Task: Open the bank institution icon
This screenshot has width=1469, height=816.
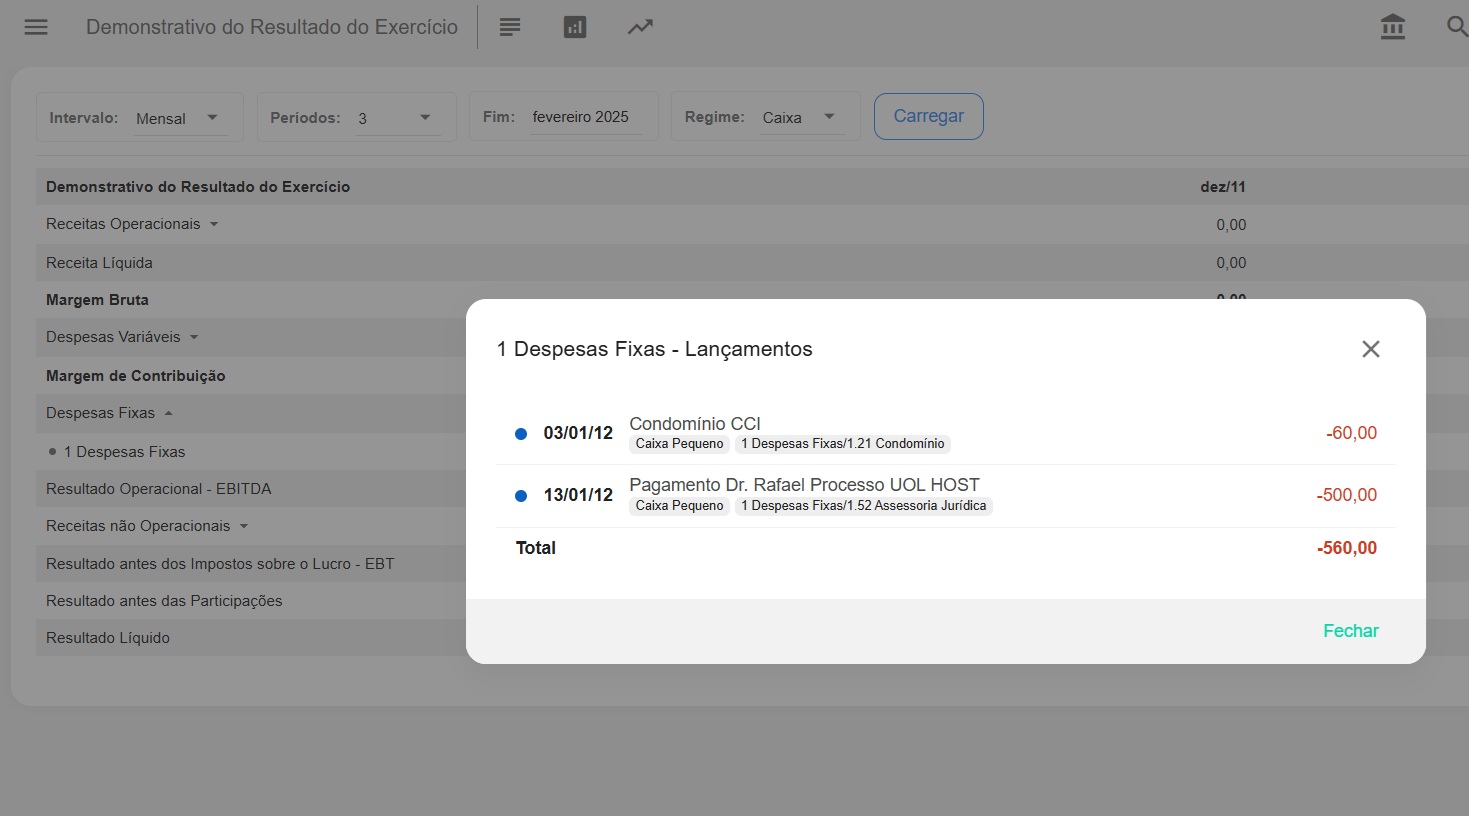Action: coord(1392,27)
